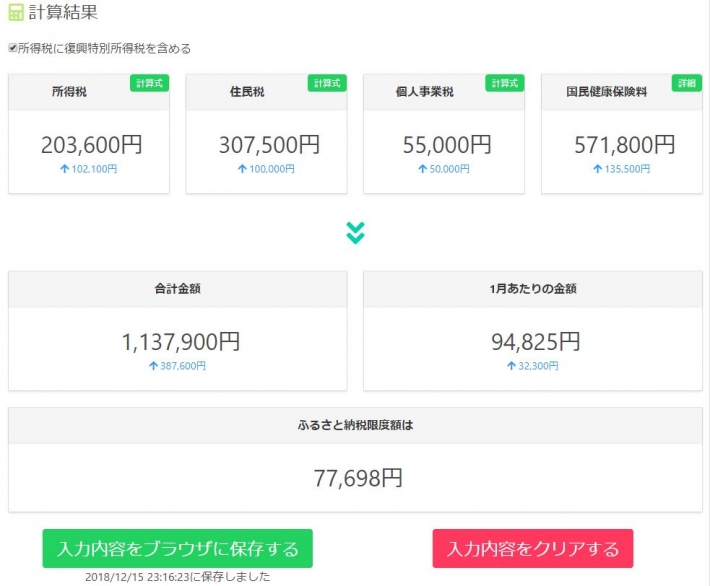Click the ↑387,600円 total difference
This screenshot has width=710, height=586.
pos(178,366)
